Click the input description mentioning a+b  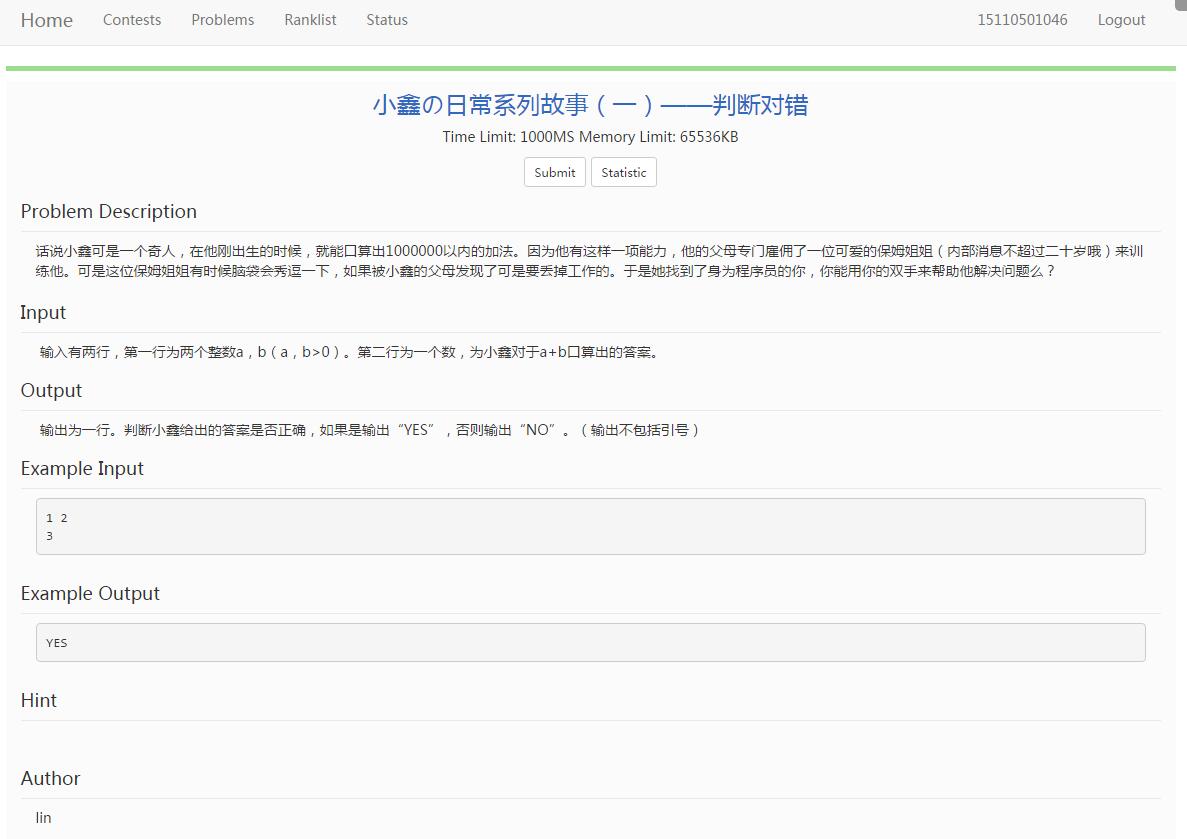pyautogui.click(x=349, y=352)
